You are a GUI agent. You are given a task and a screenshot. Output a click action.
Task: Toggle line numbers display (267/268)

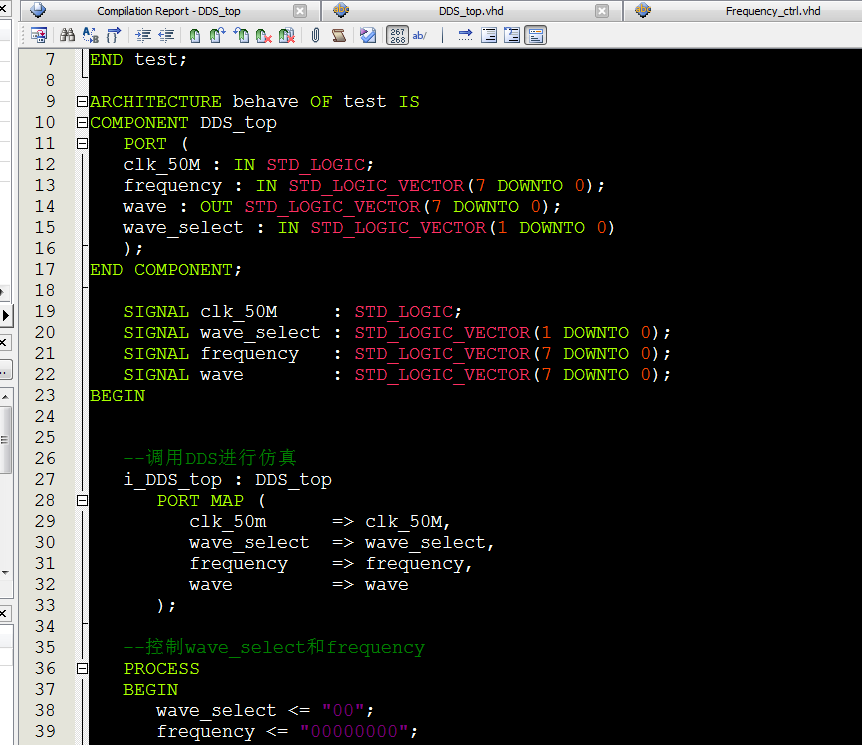397,36
